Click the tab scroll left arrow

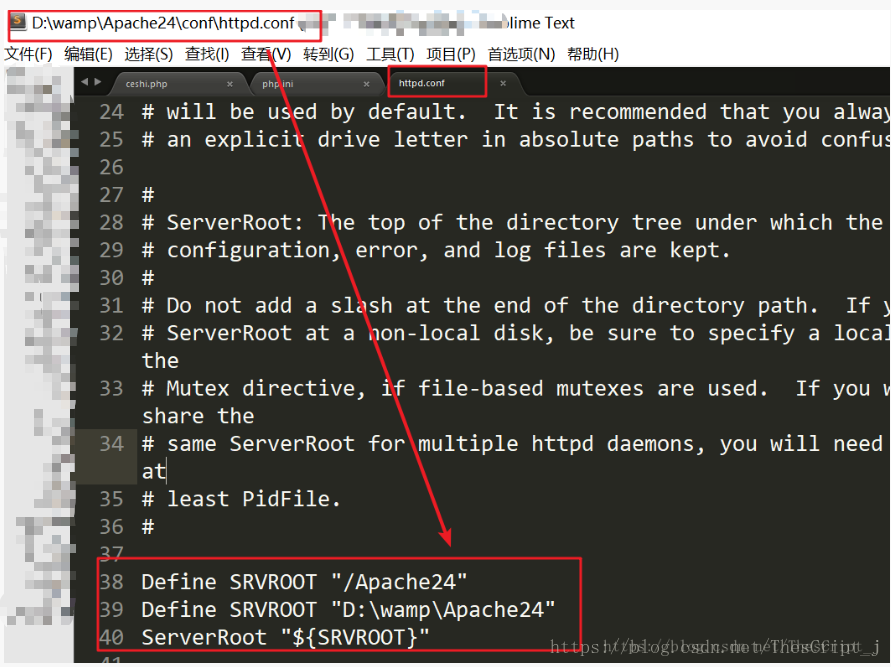(x=85, y=82)
